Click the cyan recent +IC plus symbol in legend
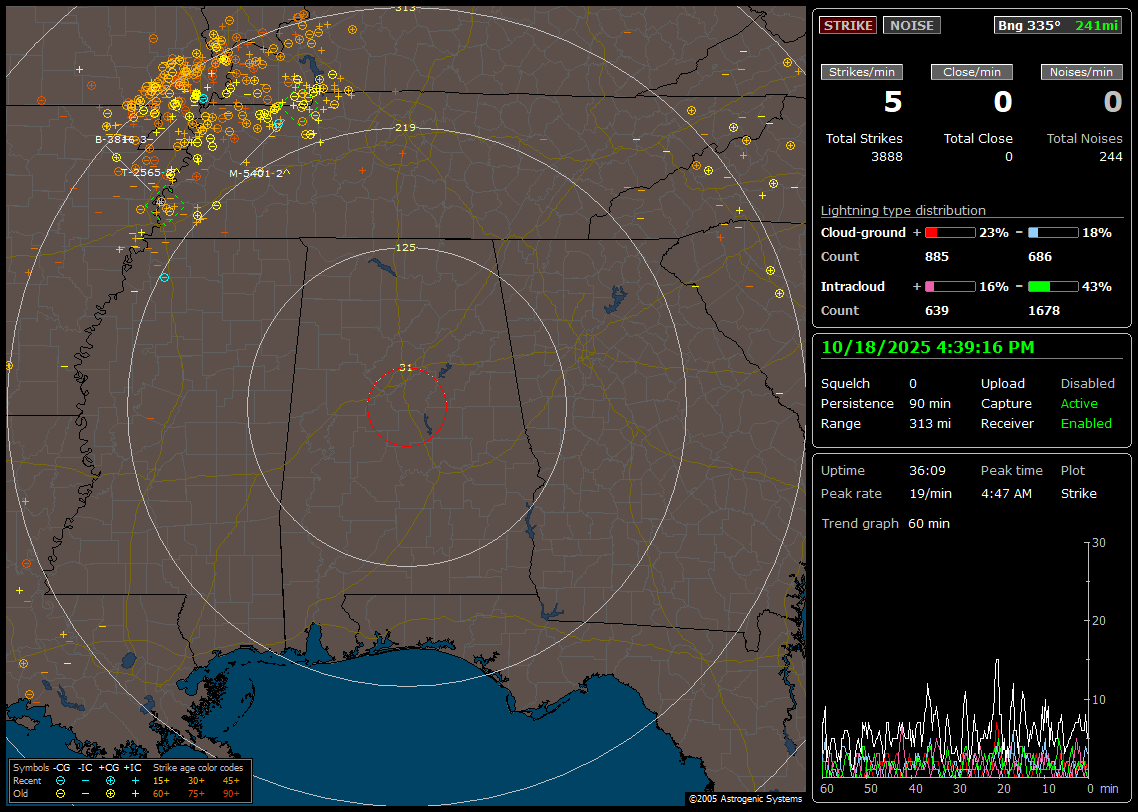Viewport: 1138px width, 812px height. [135, 780]
